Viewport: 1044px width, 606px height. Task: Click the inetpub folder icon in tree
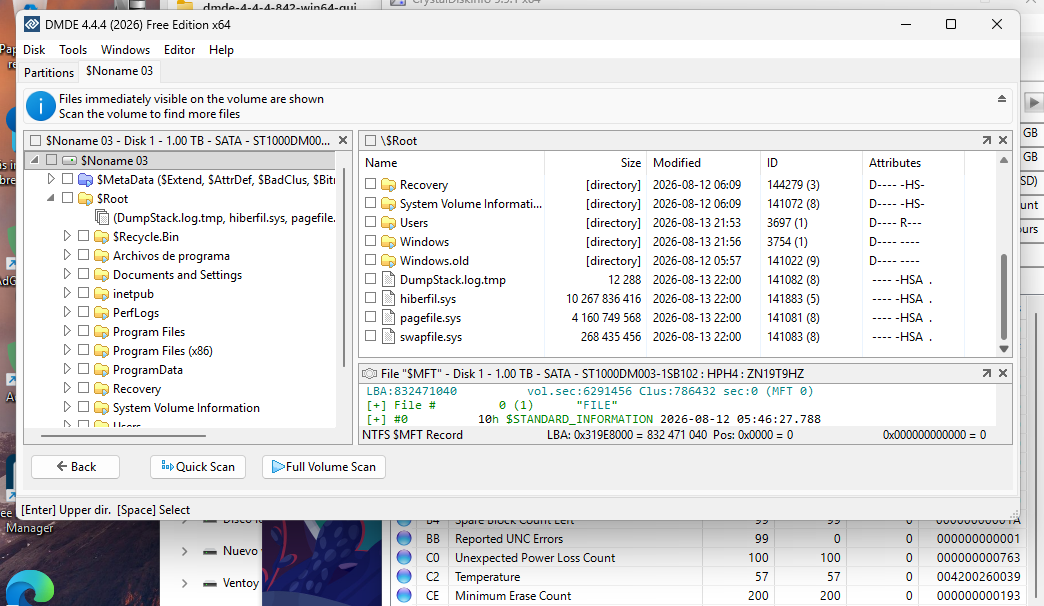tap(101, 294)
